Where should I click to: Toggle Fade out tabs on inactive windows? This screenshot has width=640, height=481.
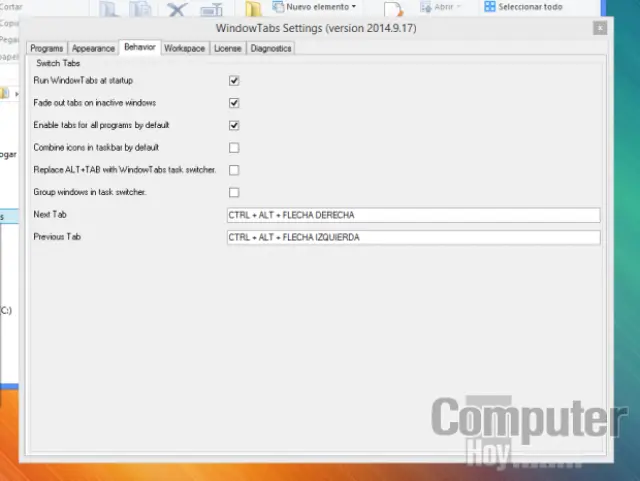[234, 103]
